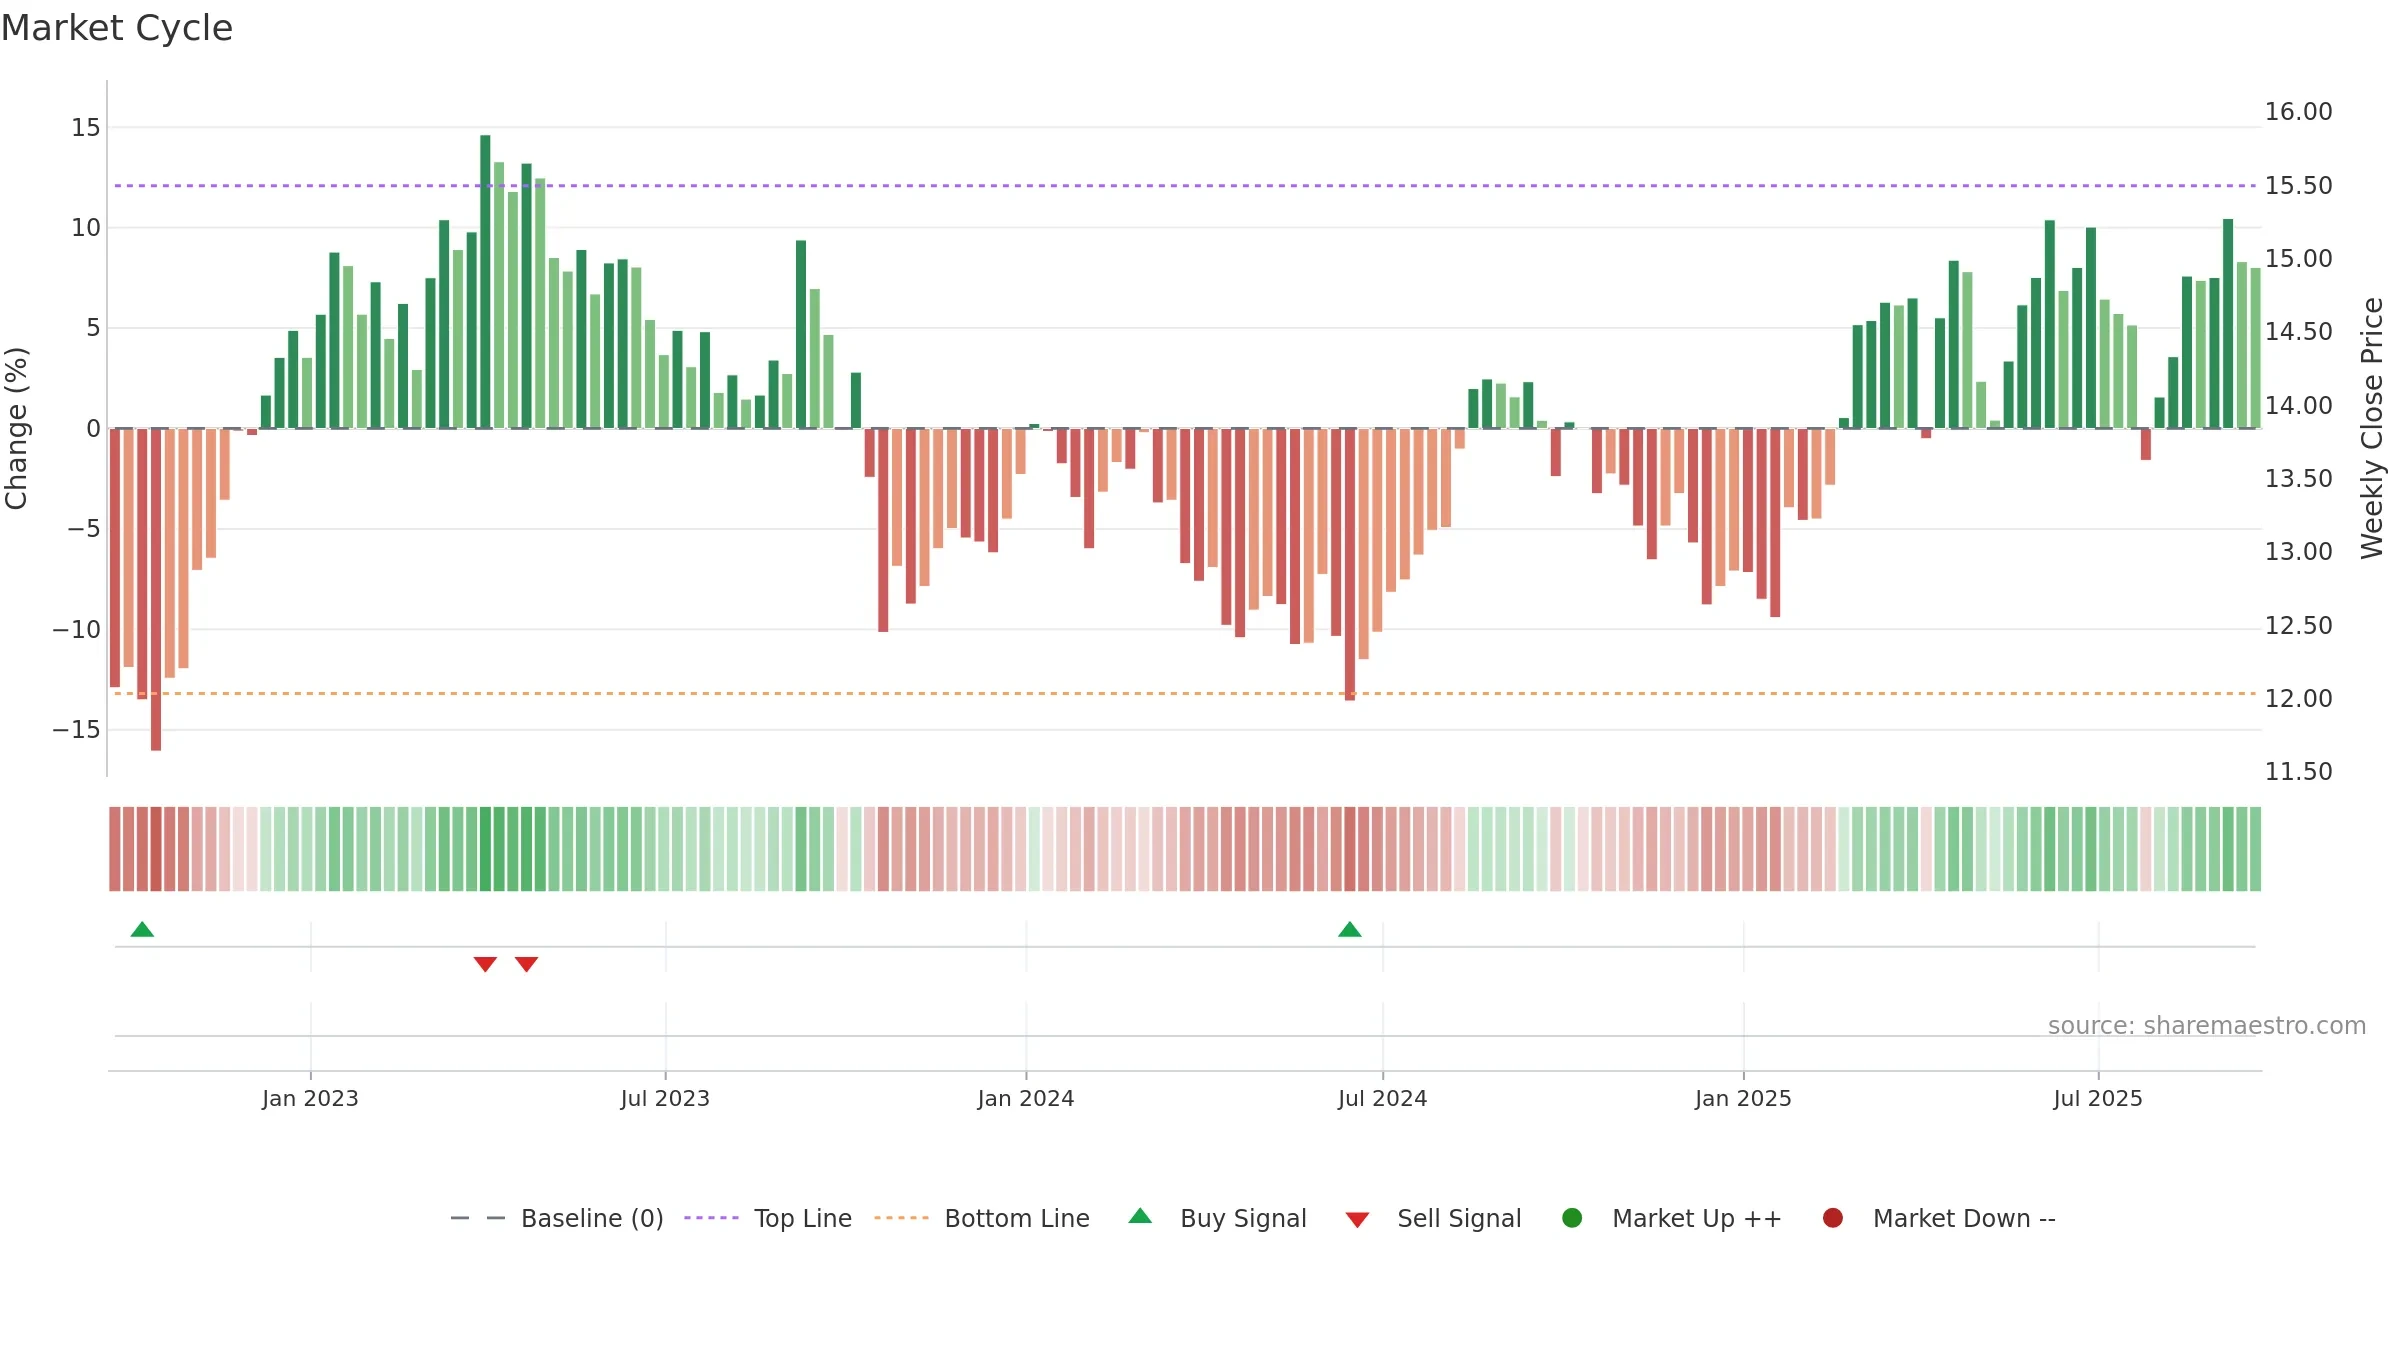Click the Change (%) axis title

coord(17,428)
